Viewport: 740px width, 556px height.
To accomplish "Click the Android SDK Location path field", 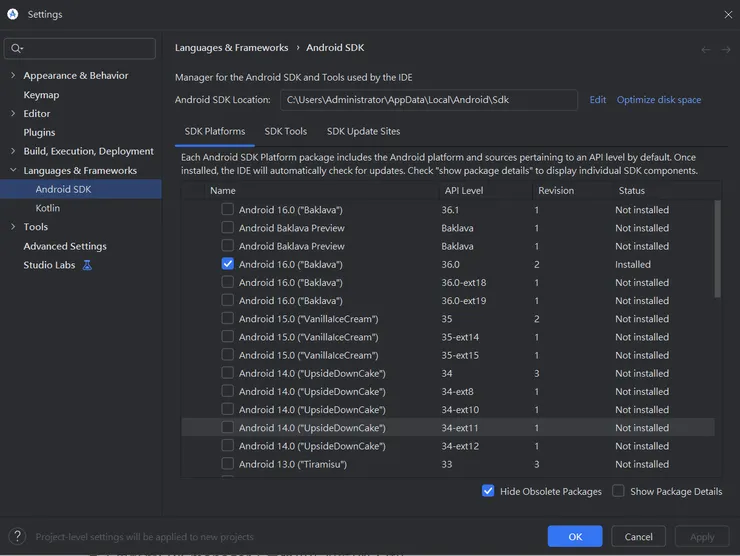I will (428, 100).
